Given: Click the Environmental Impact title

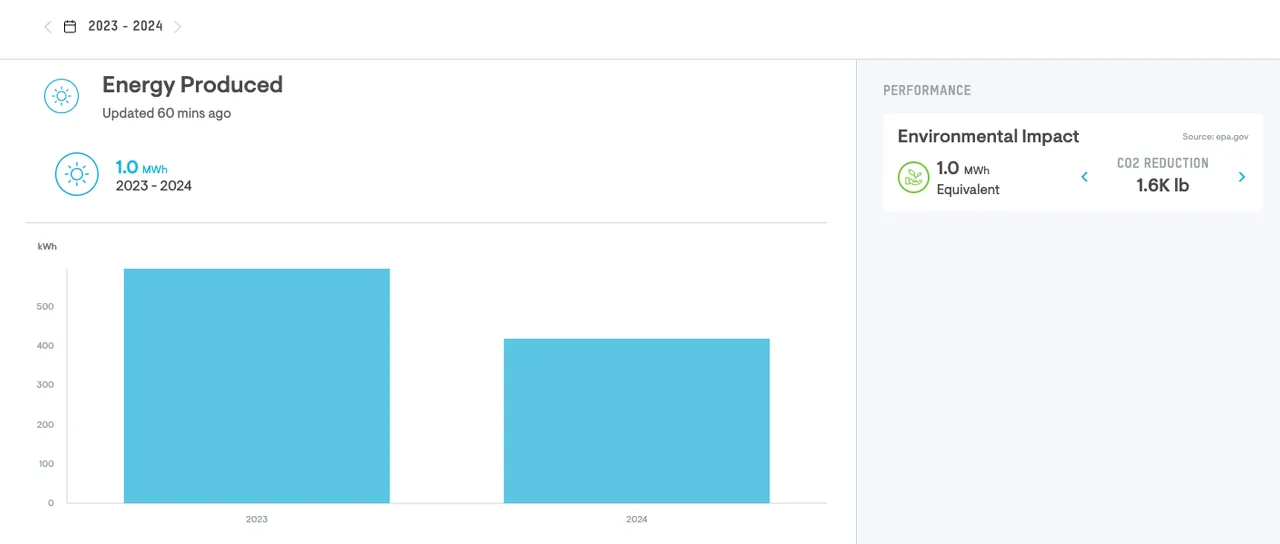Looking at the screenshot, I should point(988,136).
